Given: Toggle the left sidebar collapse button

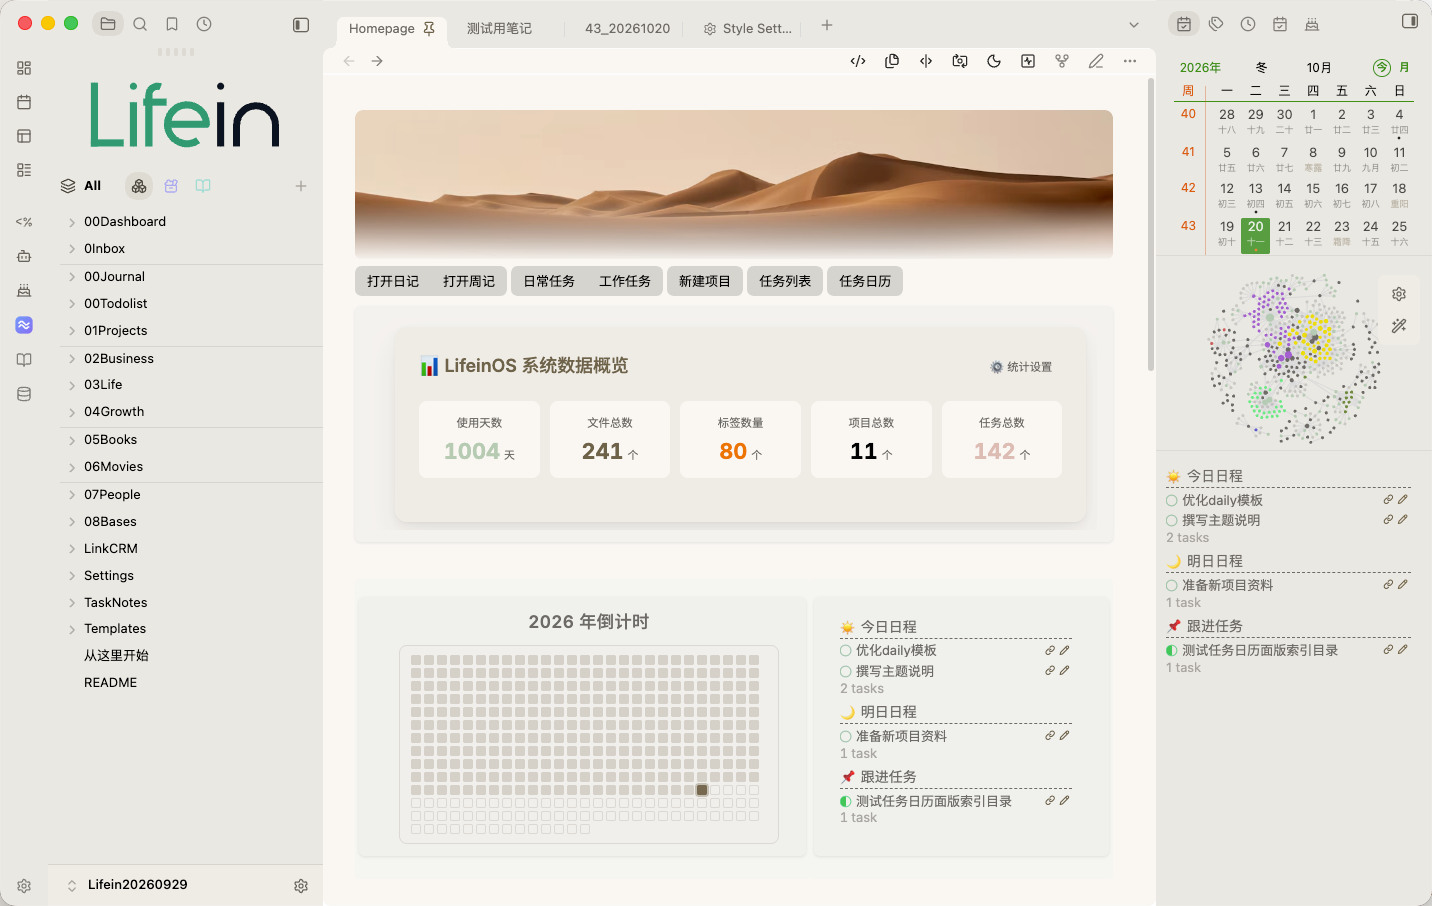Looking at the screenshot, I should click(x=301, y=25).
